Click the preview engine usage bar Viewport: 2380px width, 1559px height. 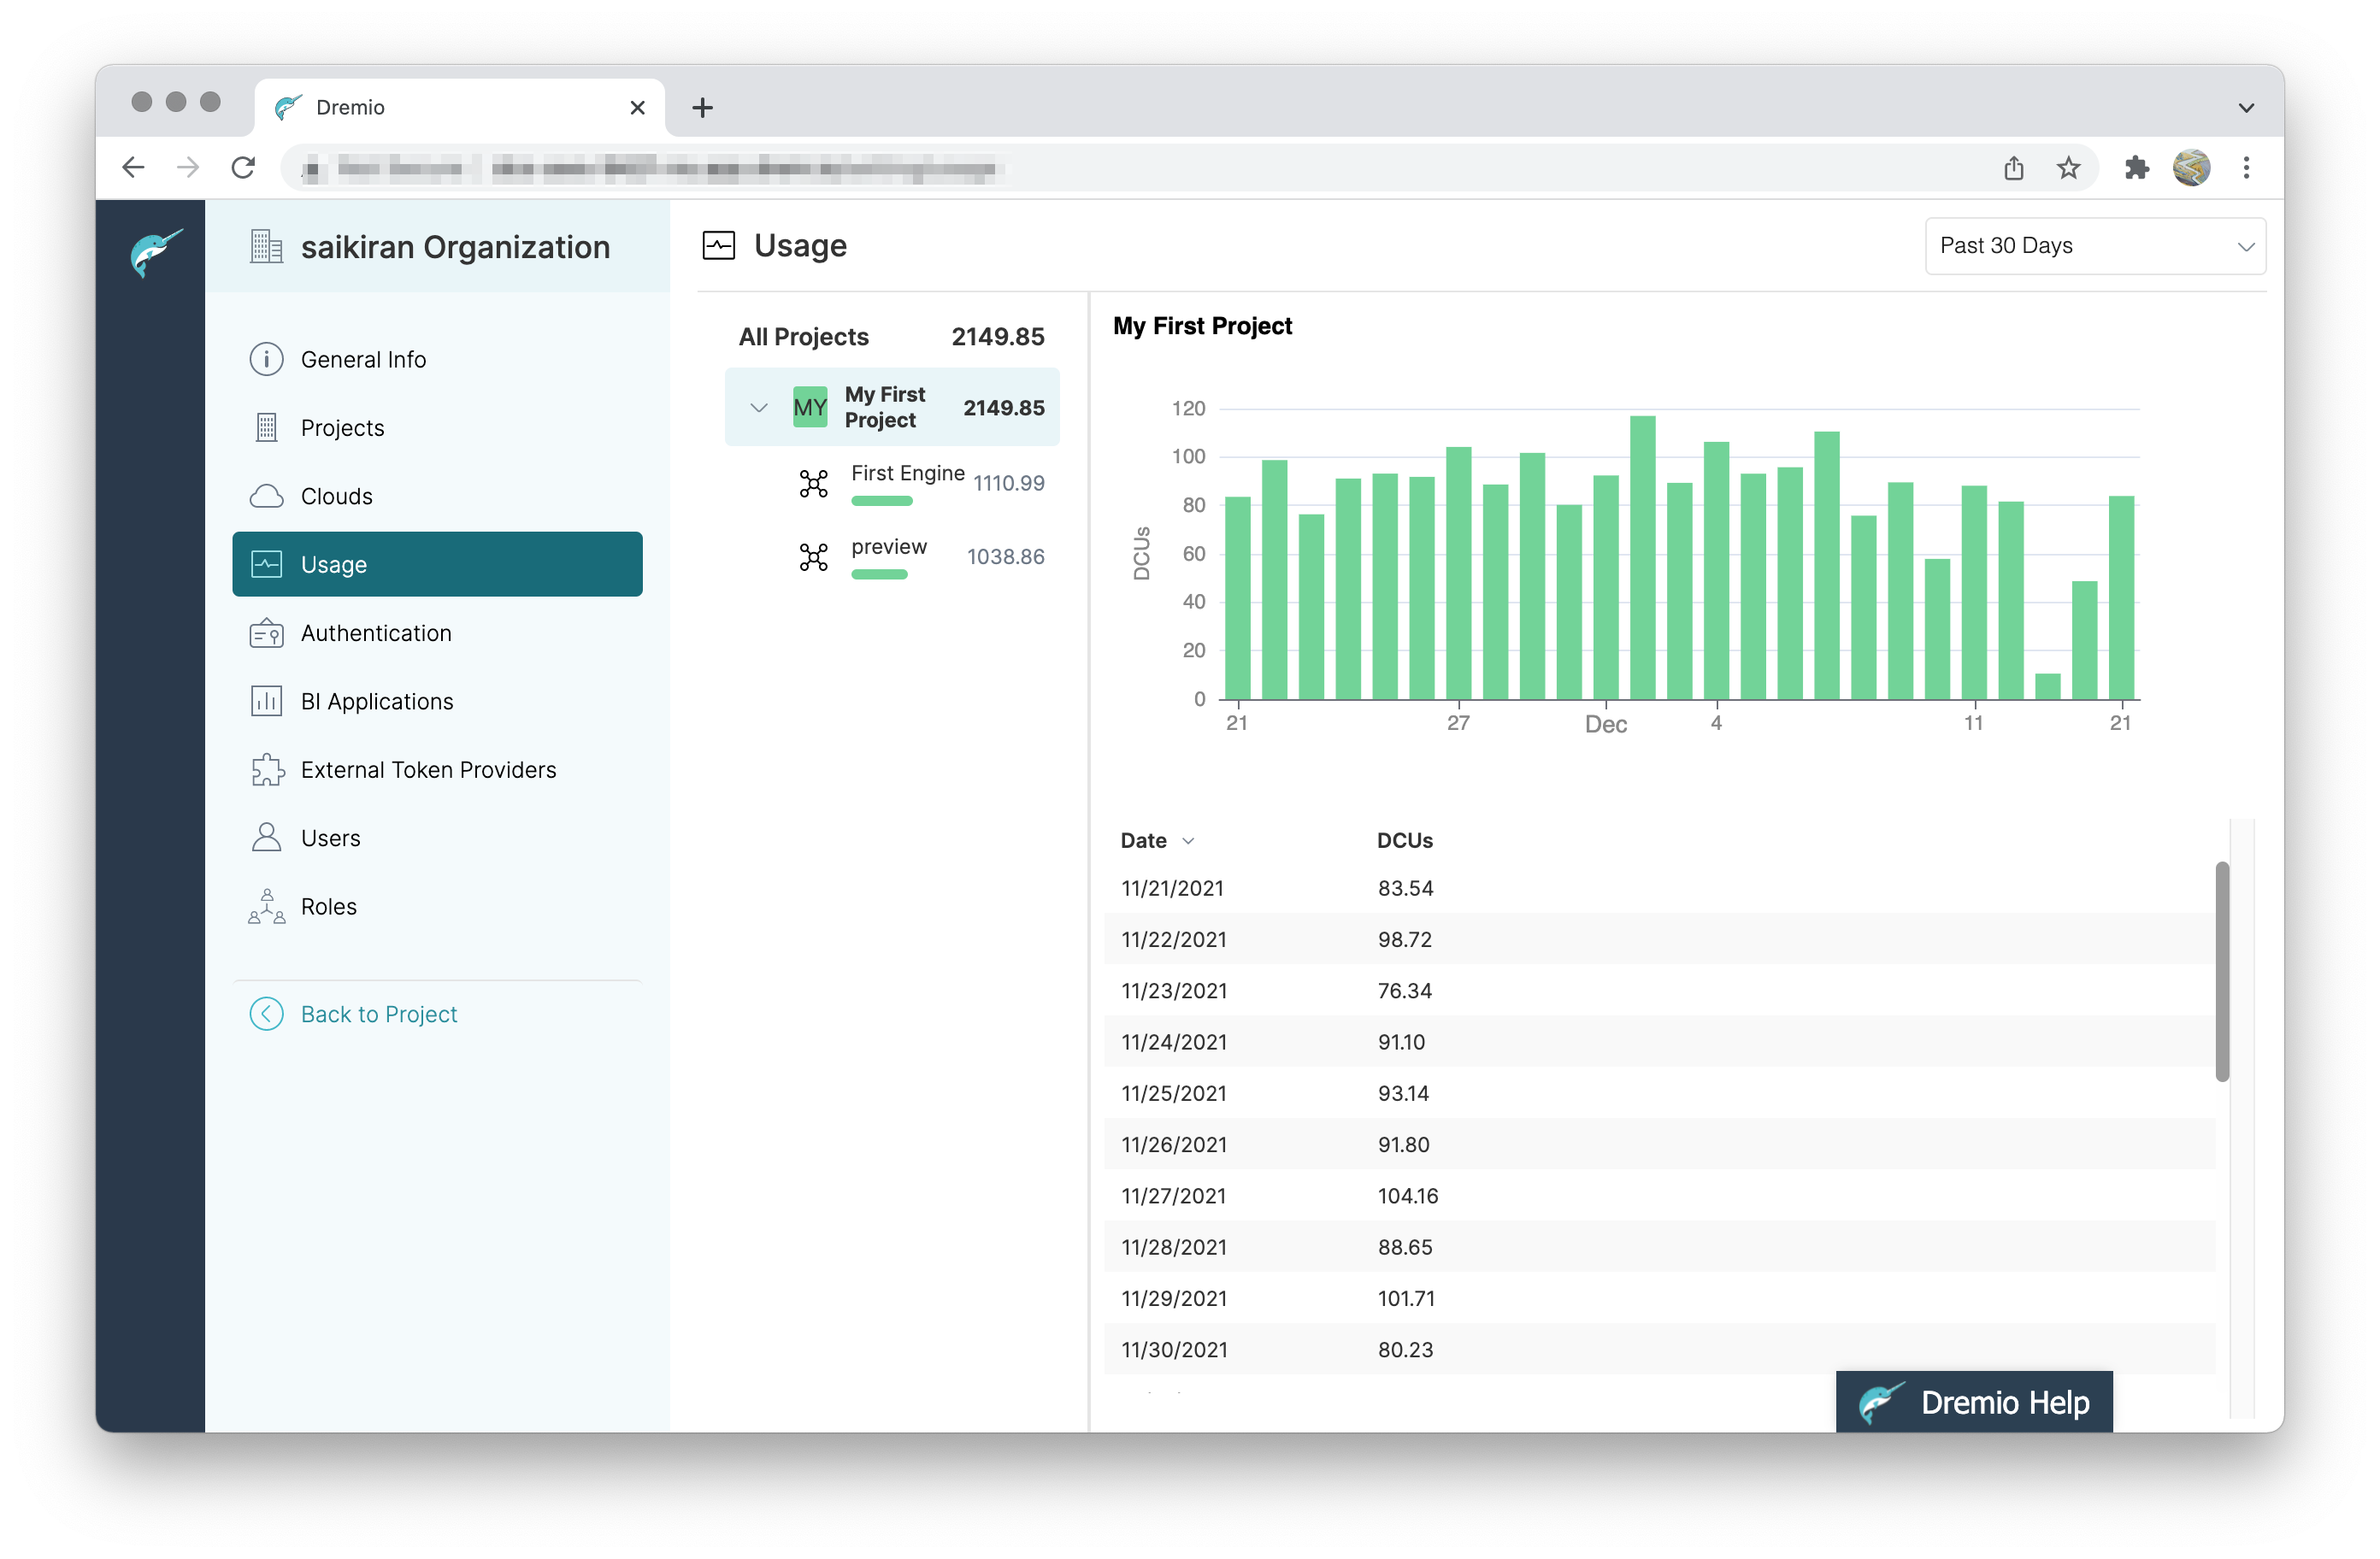click(879, 574)
